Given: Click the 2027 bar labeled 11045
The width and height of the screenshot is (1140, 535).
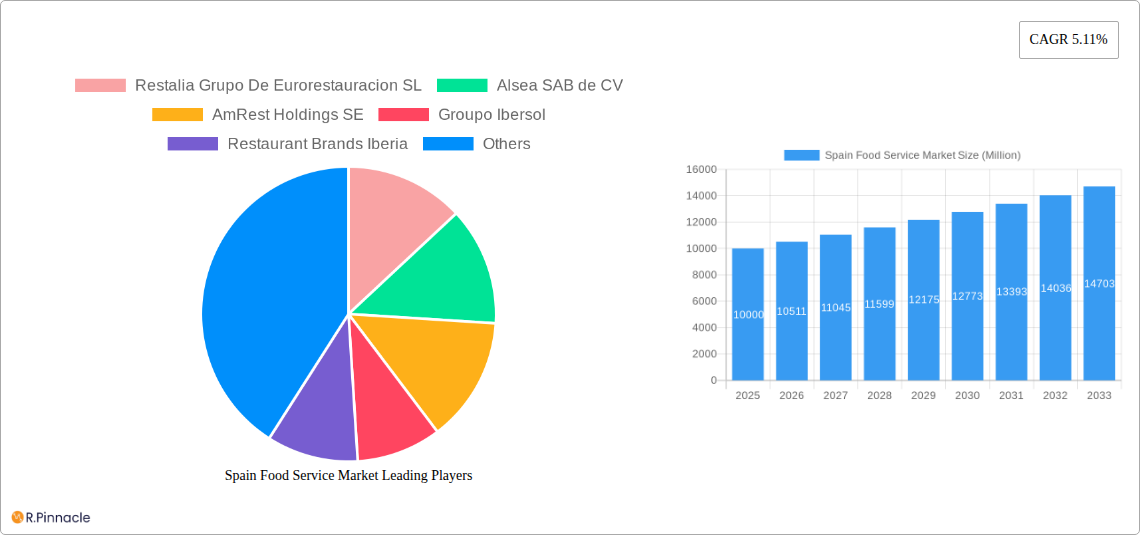Looking at the screenshot, I should (835, 307).
